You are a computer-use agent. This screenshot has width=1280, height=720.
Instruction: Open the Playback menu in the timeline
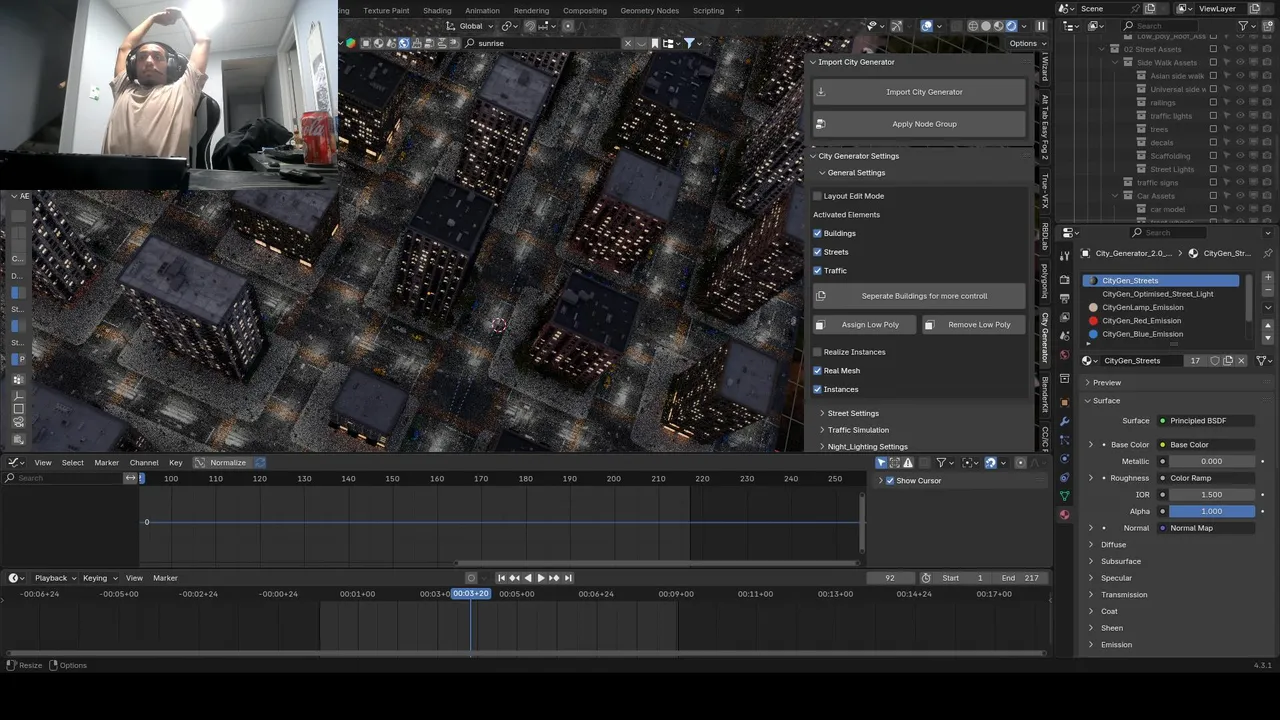51,578
